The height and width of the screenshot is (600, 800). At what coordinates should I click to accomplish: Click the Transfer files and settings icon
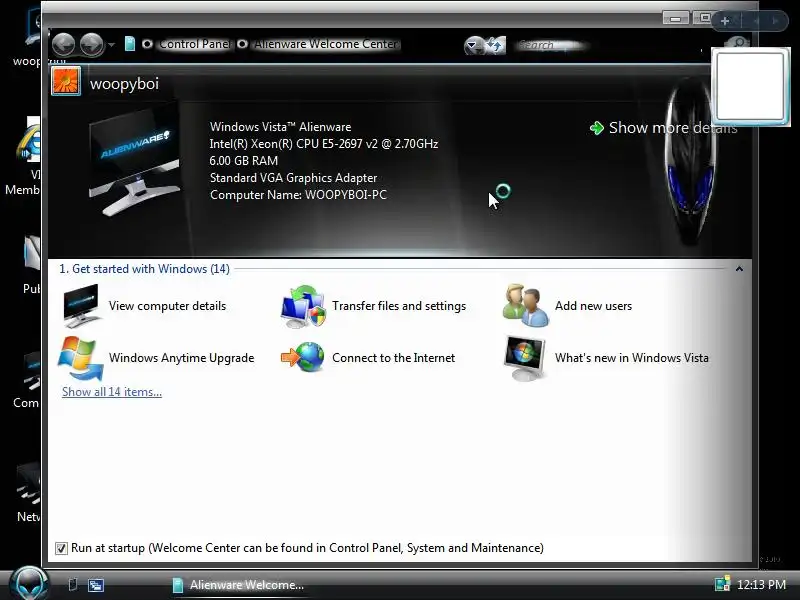click(x=303, y=306)
